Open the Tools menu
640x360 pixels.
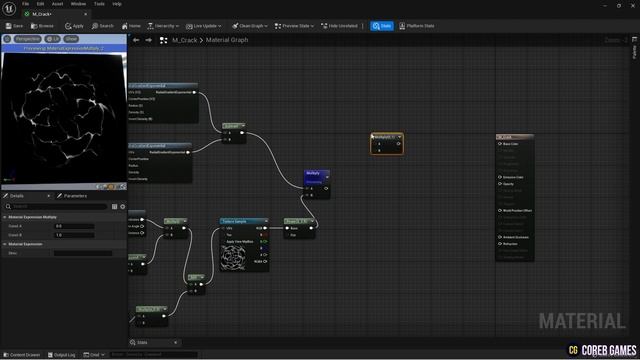(99, 4)
